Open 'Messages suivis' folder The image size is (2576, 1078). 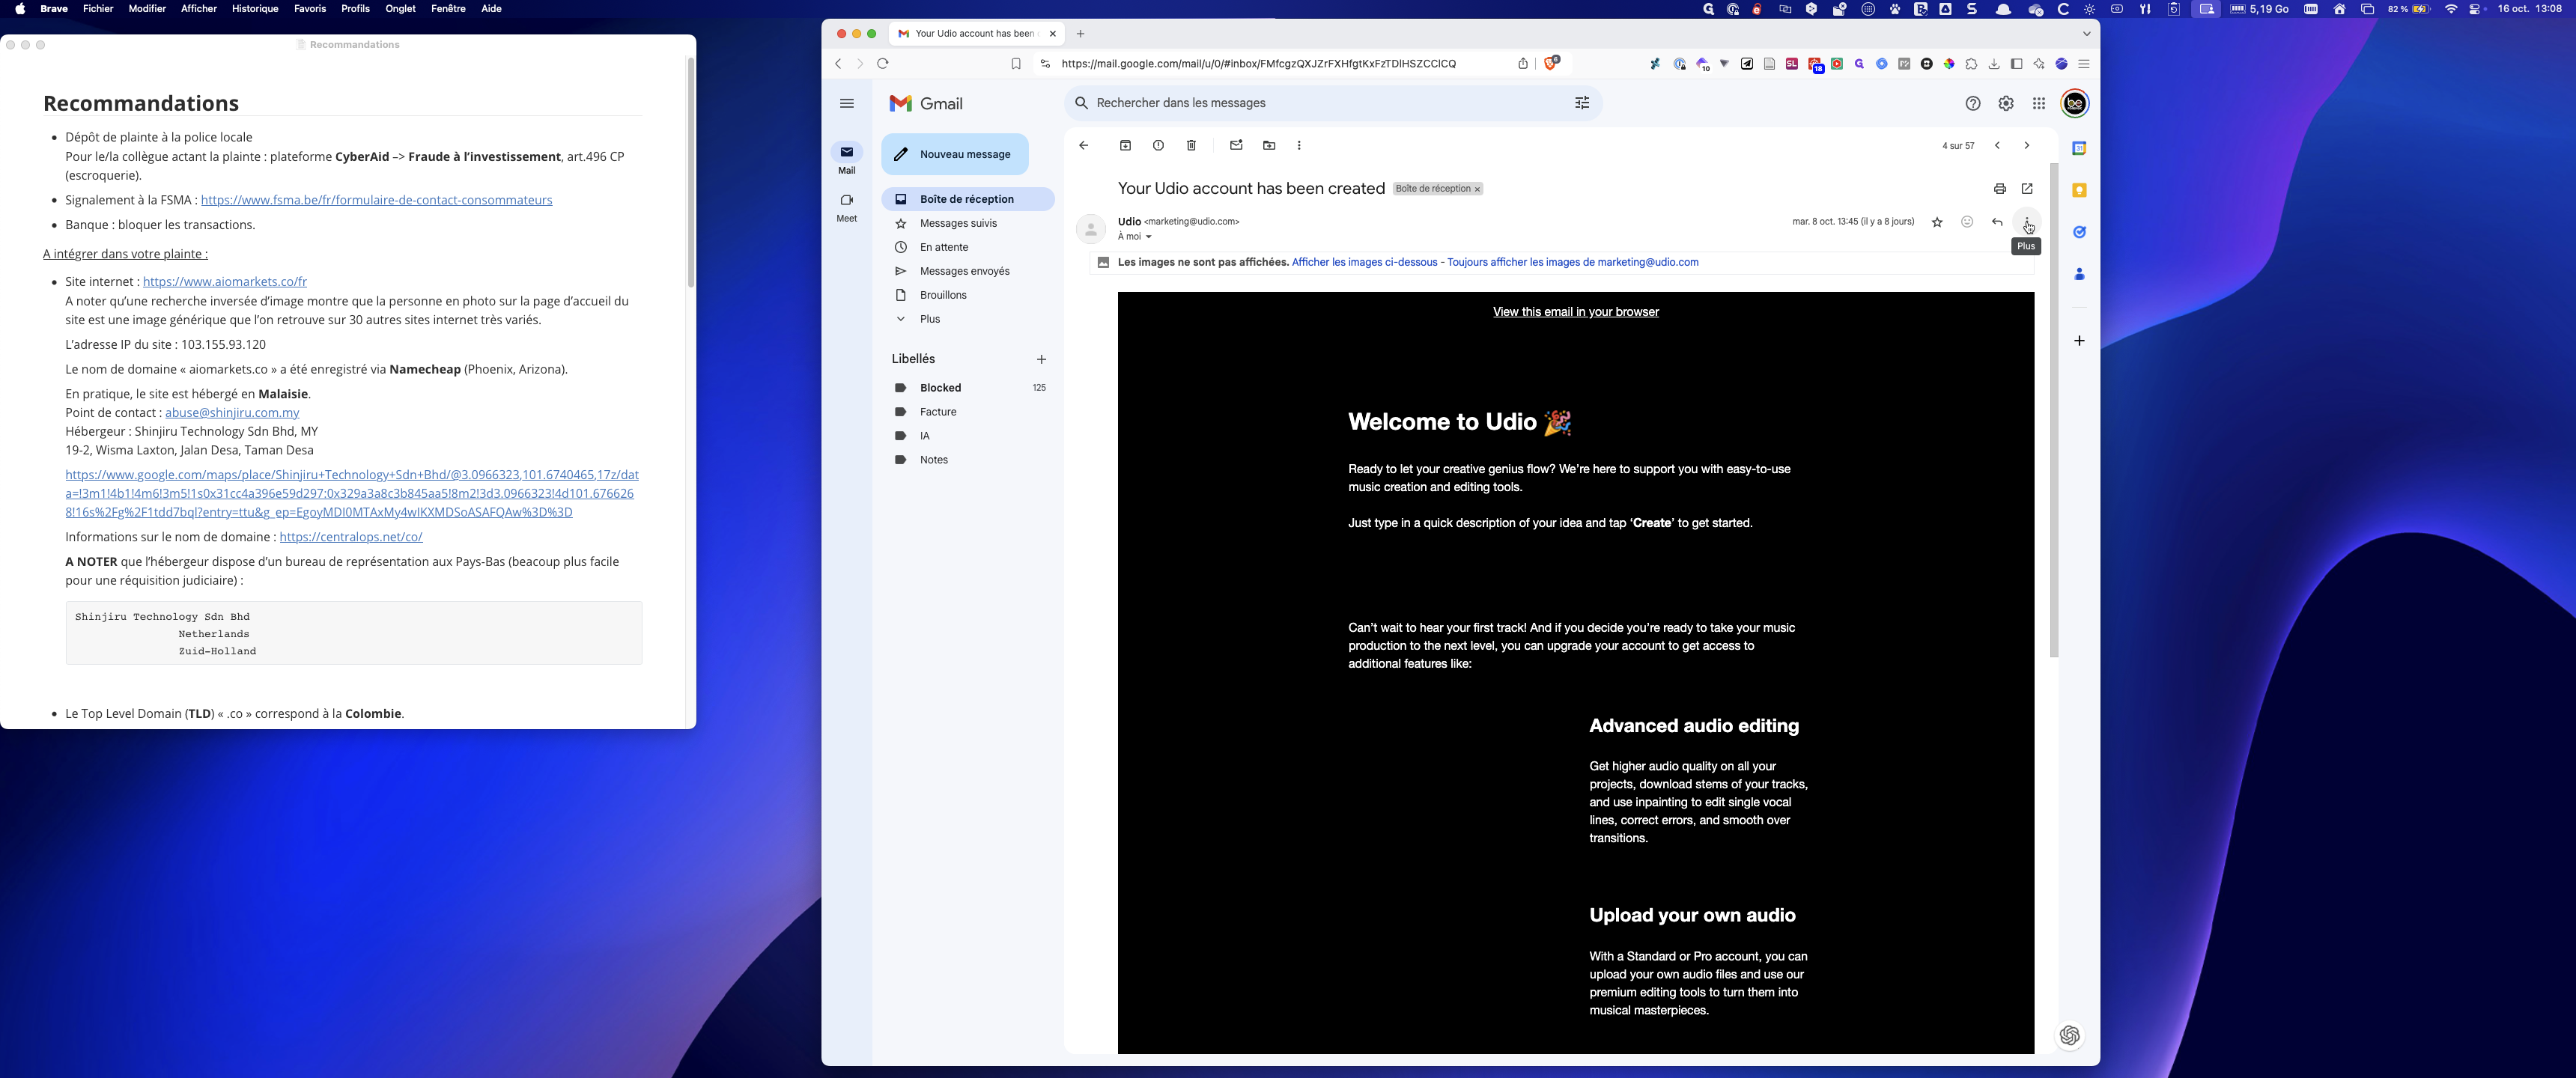968,223
